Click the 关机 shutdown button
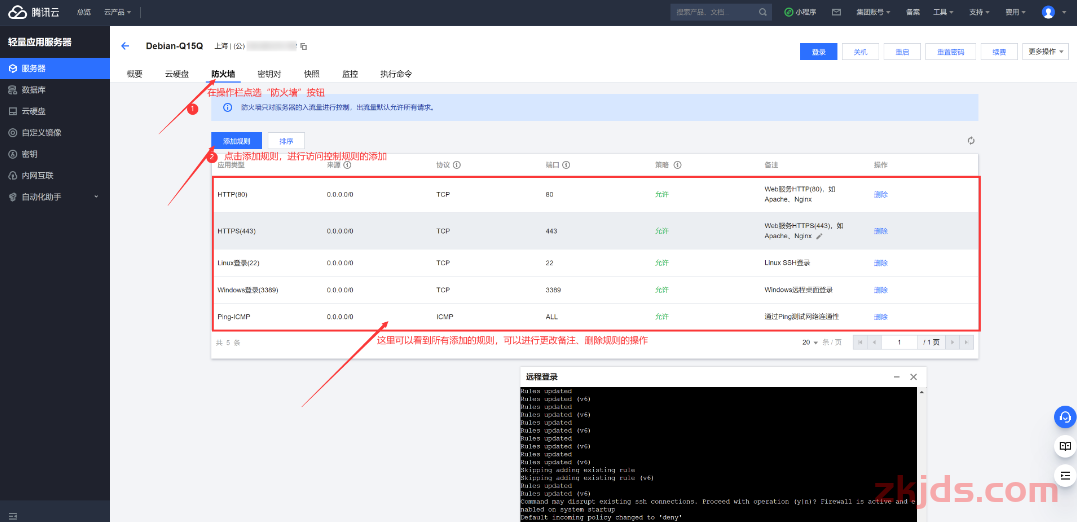 861,52
